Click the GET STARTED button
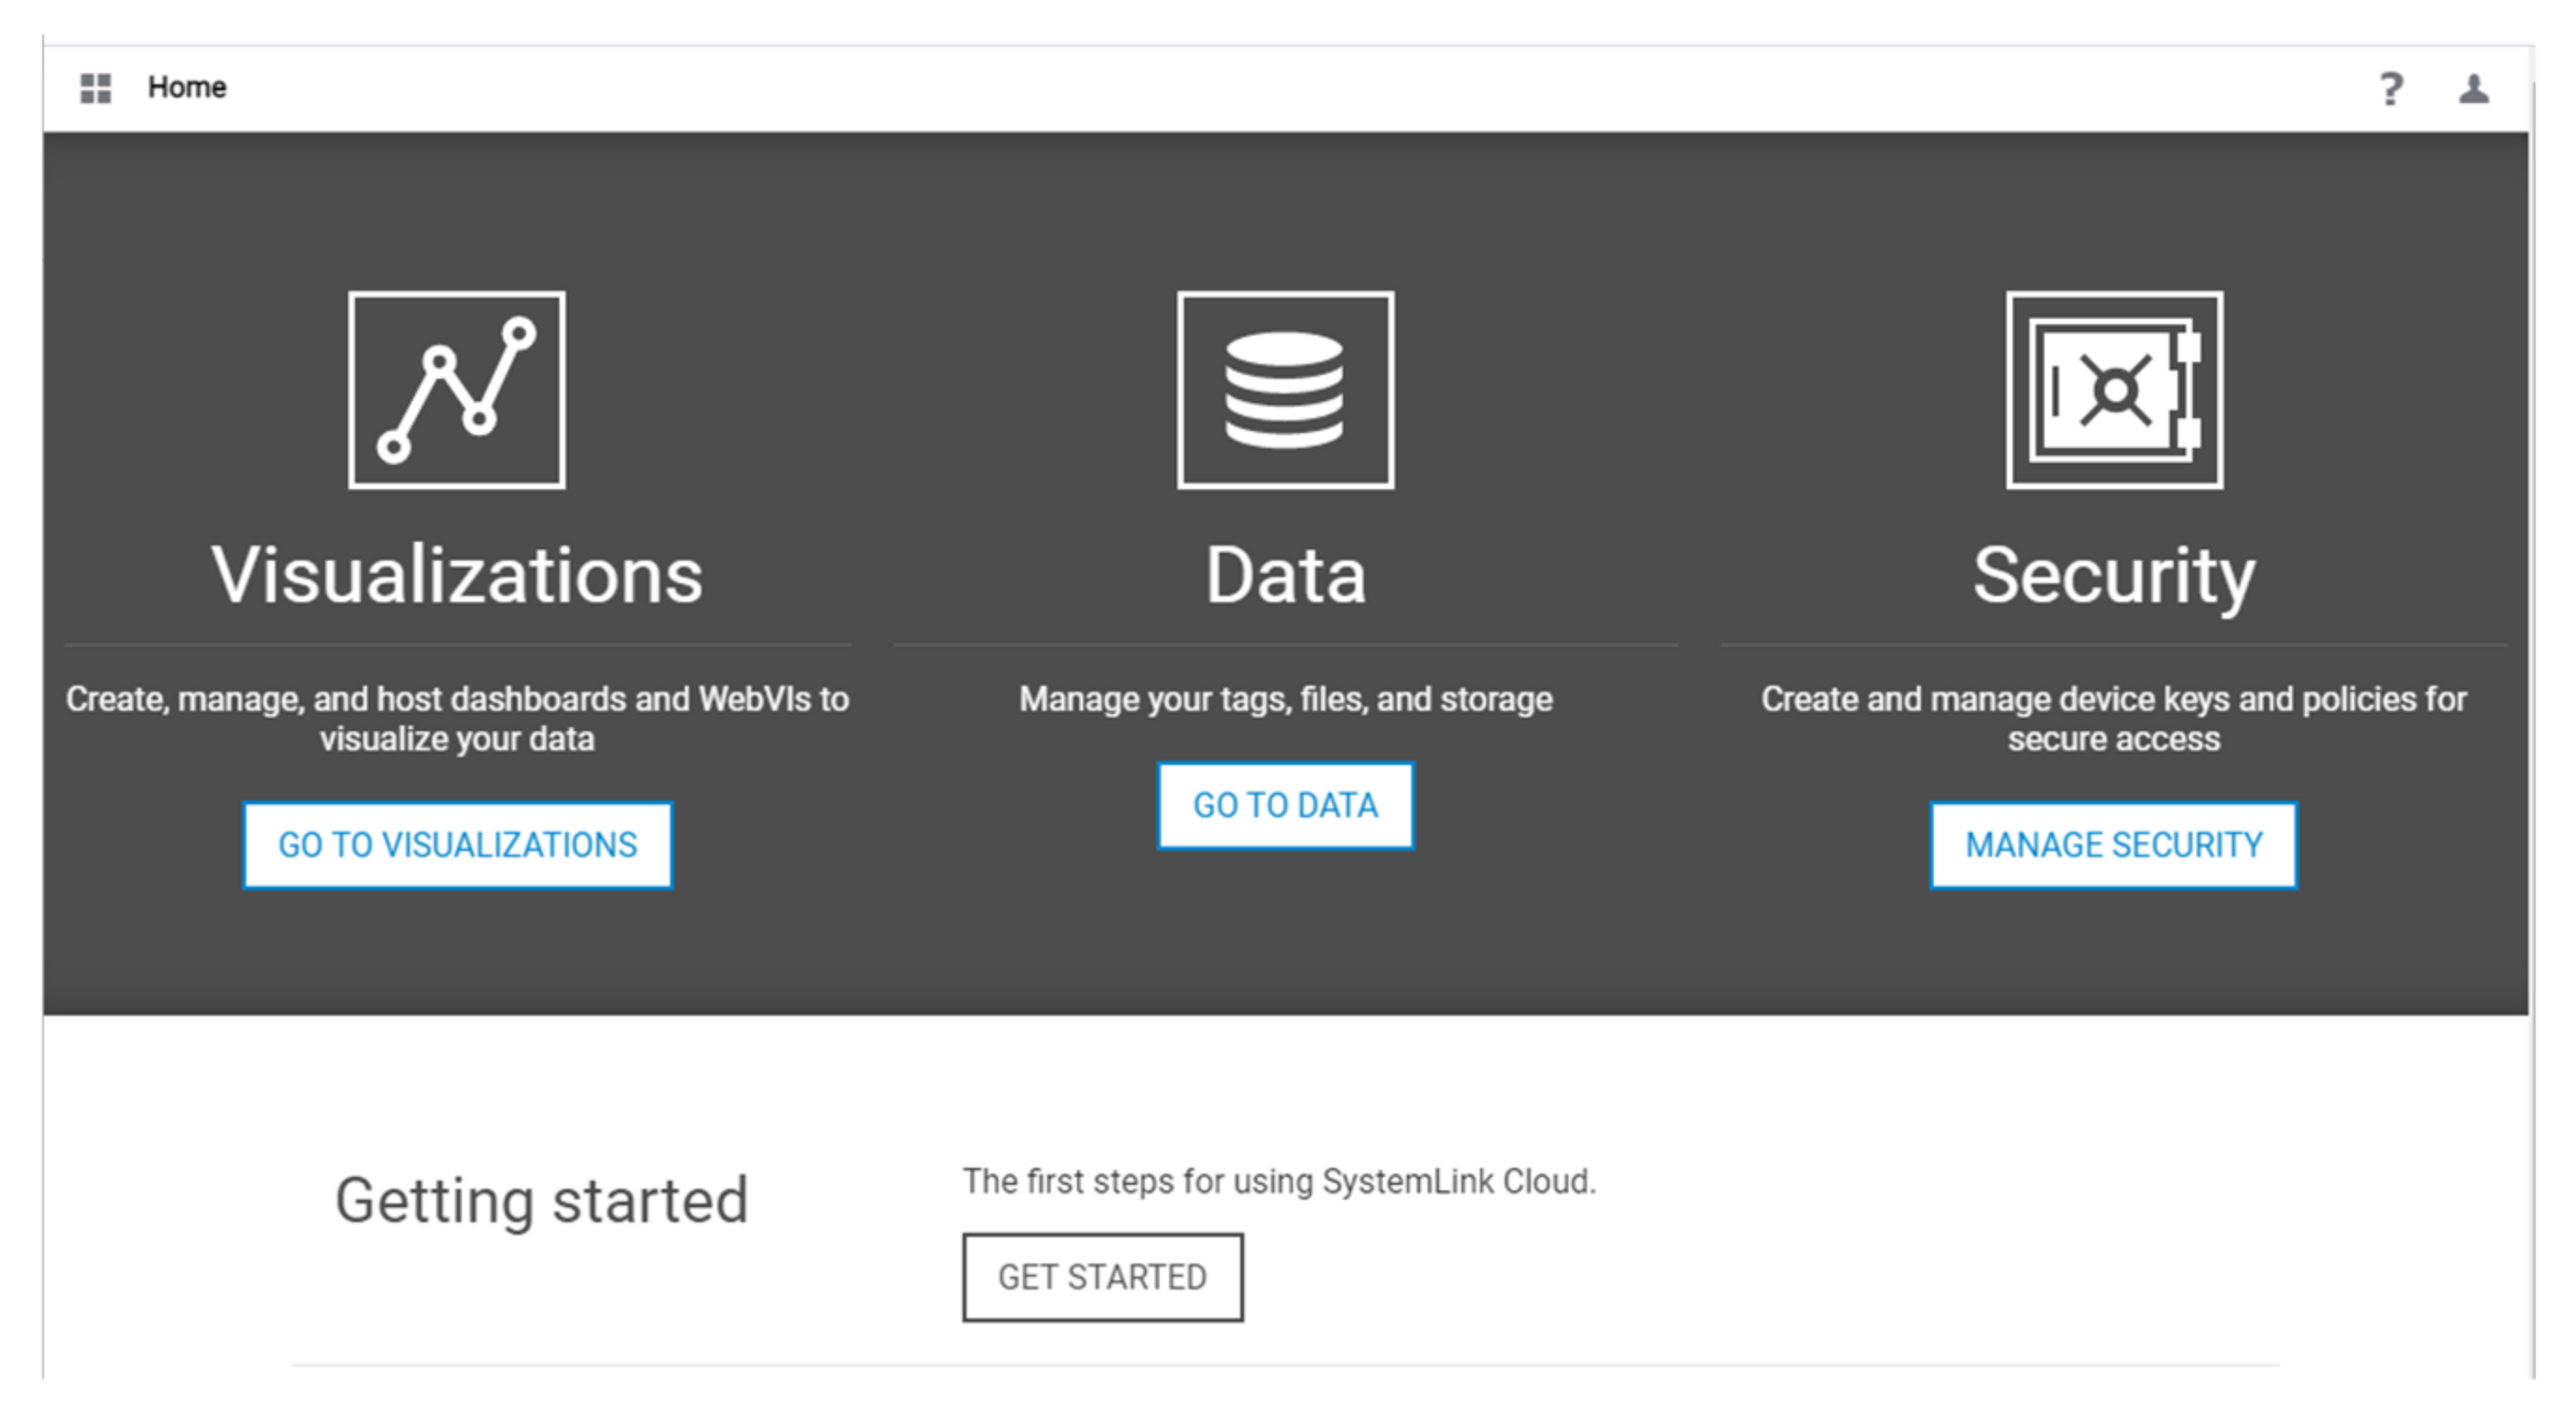The height and width of the screenshot is (1420, 2576). tap(1102, 1277)
